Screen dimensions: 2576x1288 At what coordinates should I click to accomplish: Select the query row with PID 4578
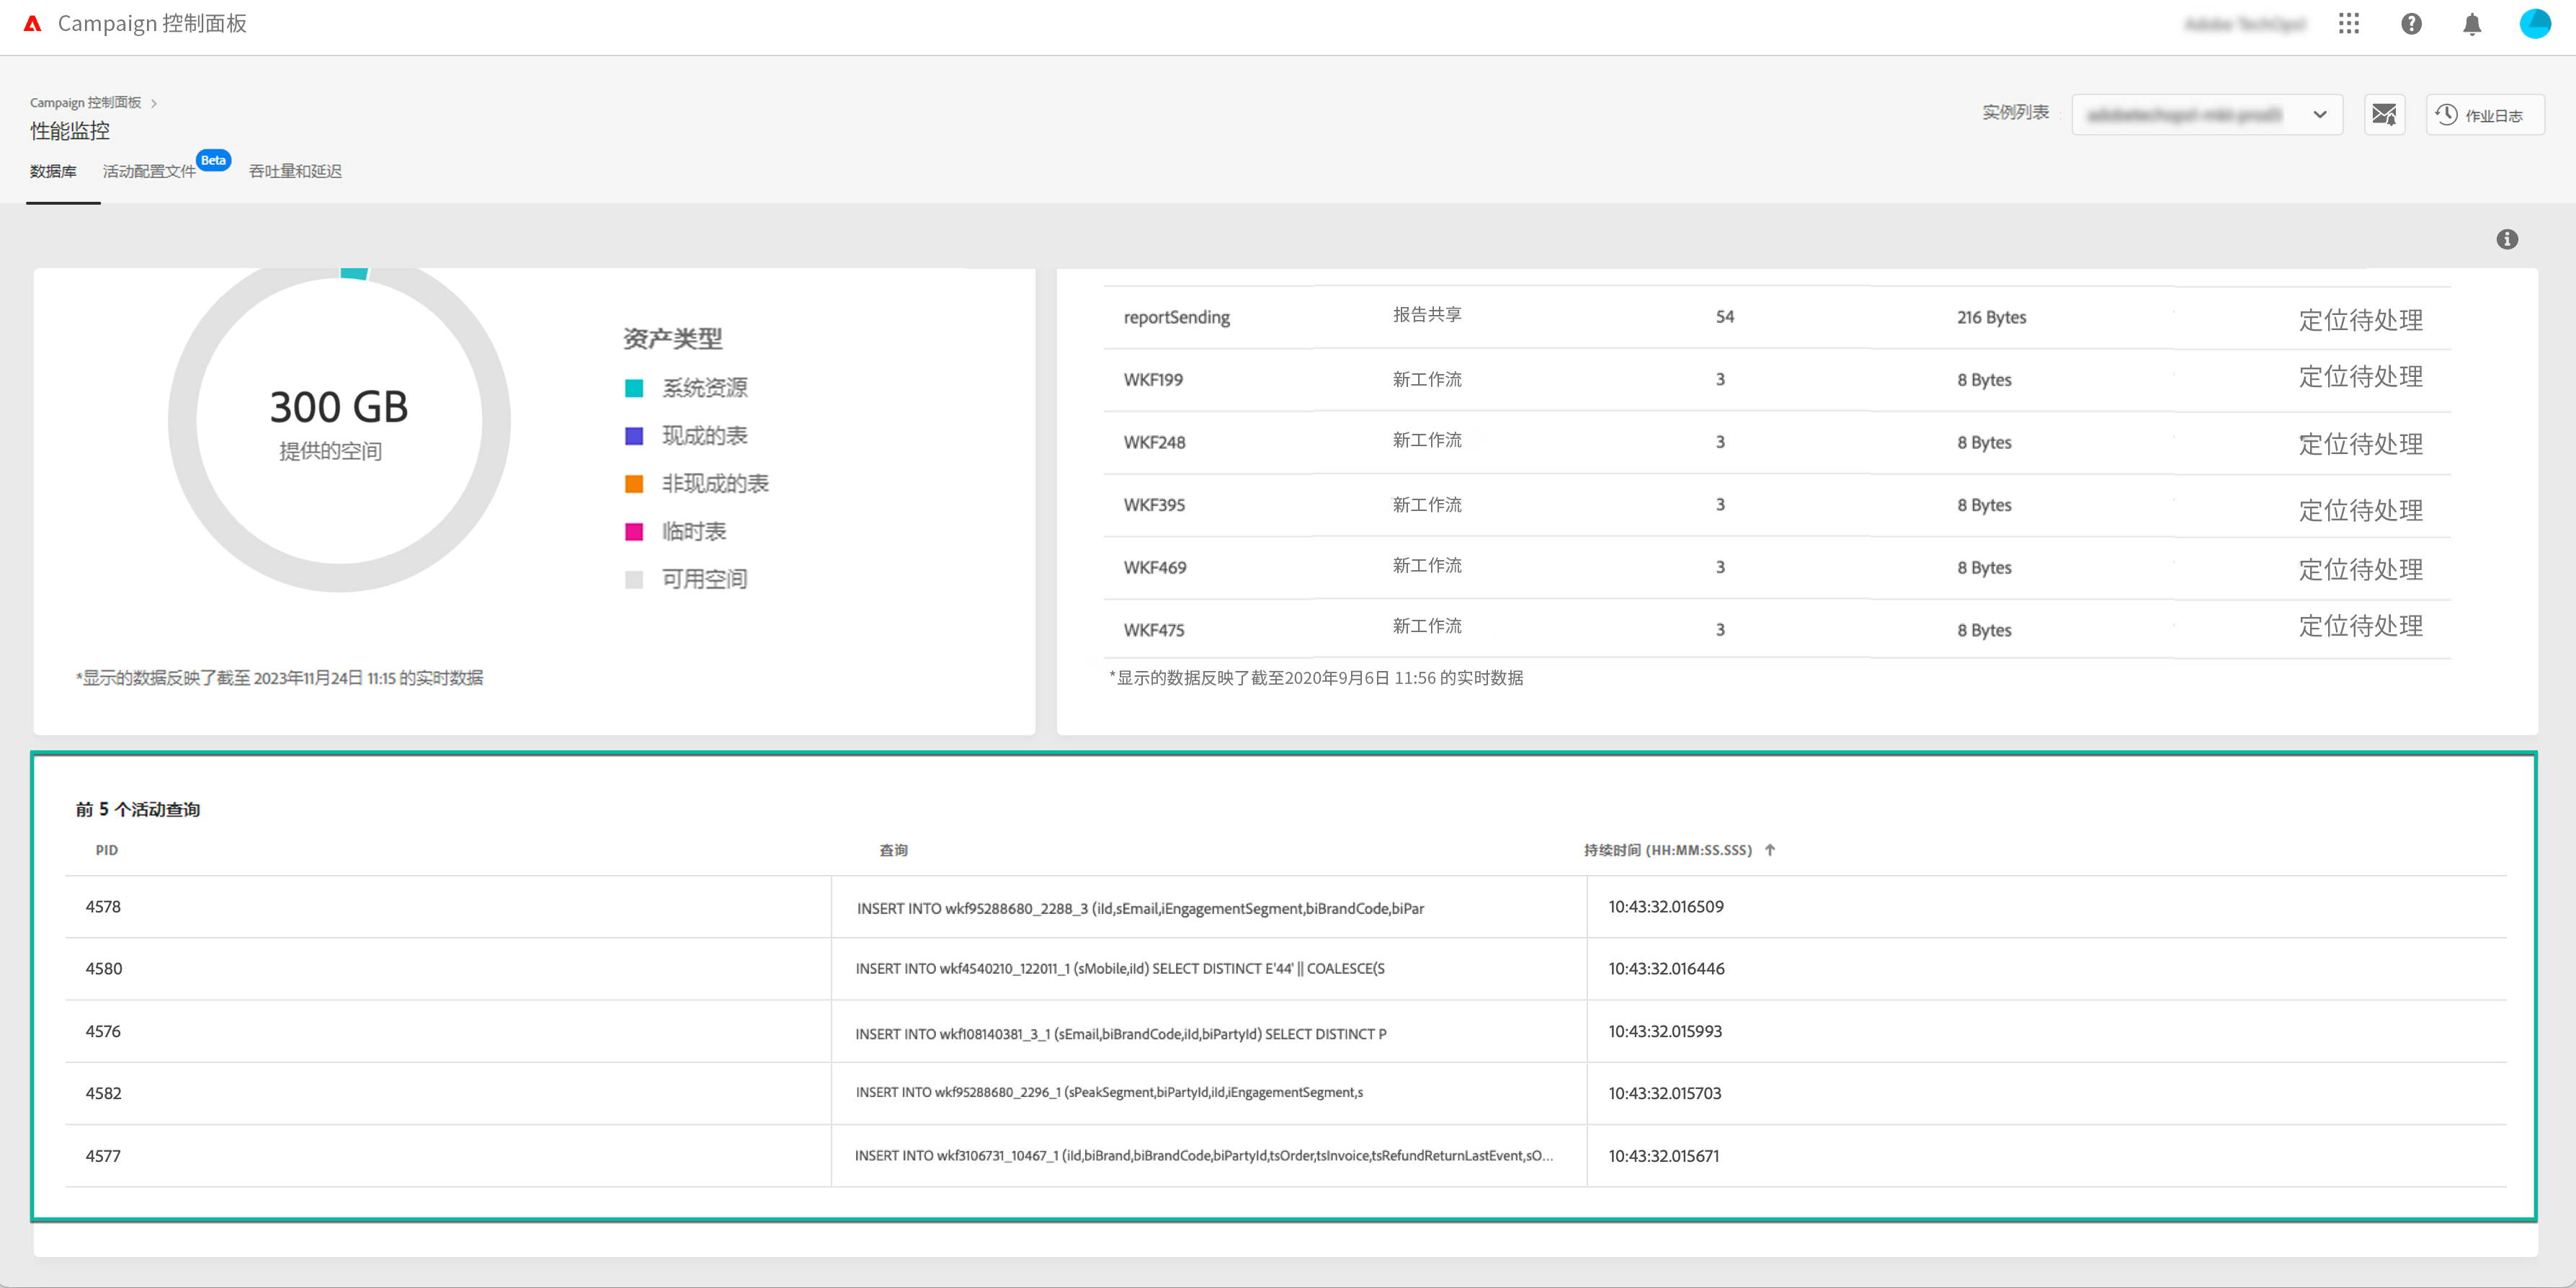tap(103, 907)
